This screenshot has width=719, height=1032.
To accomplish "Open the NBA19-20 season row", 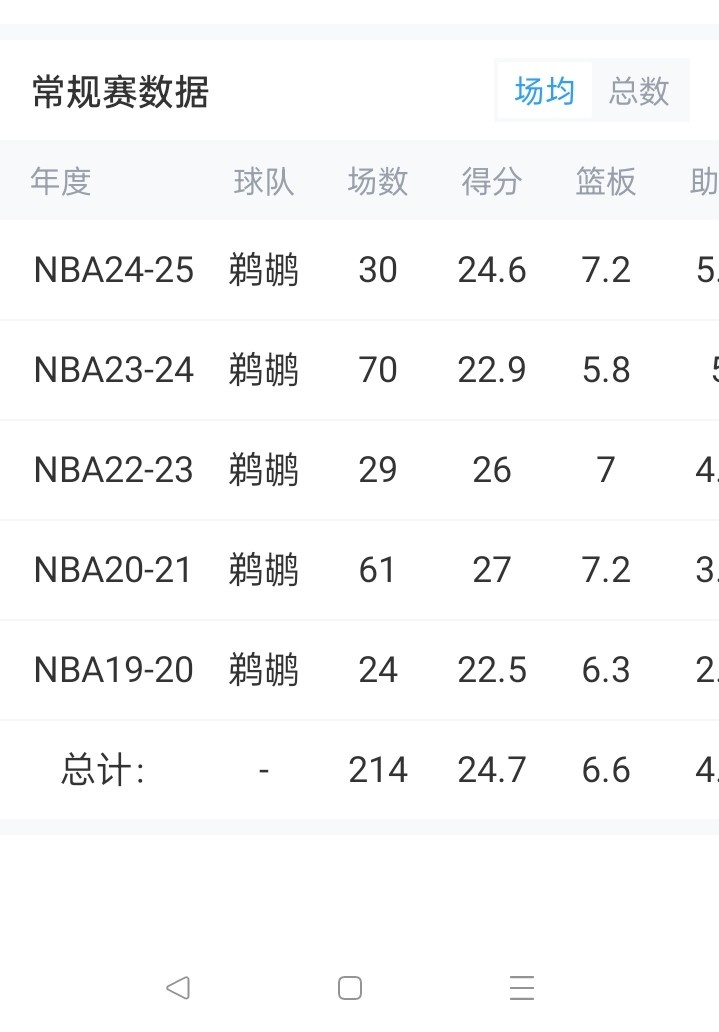I will (x=114, y=670).
